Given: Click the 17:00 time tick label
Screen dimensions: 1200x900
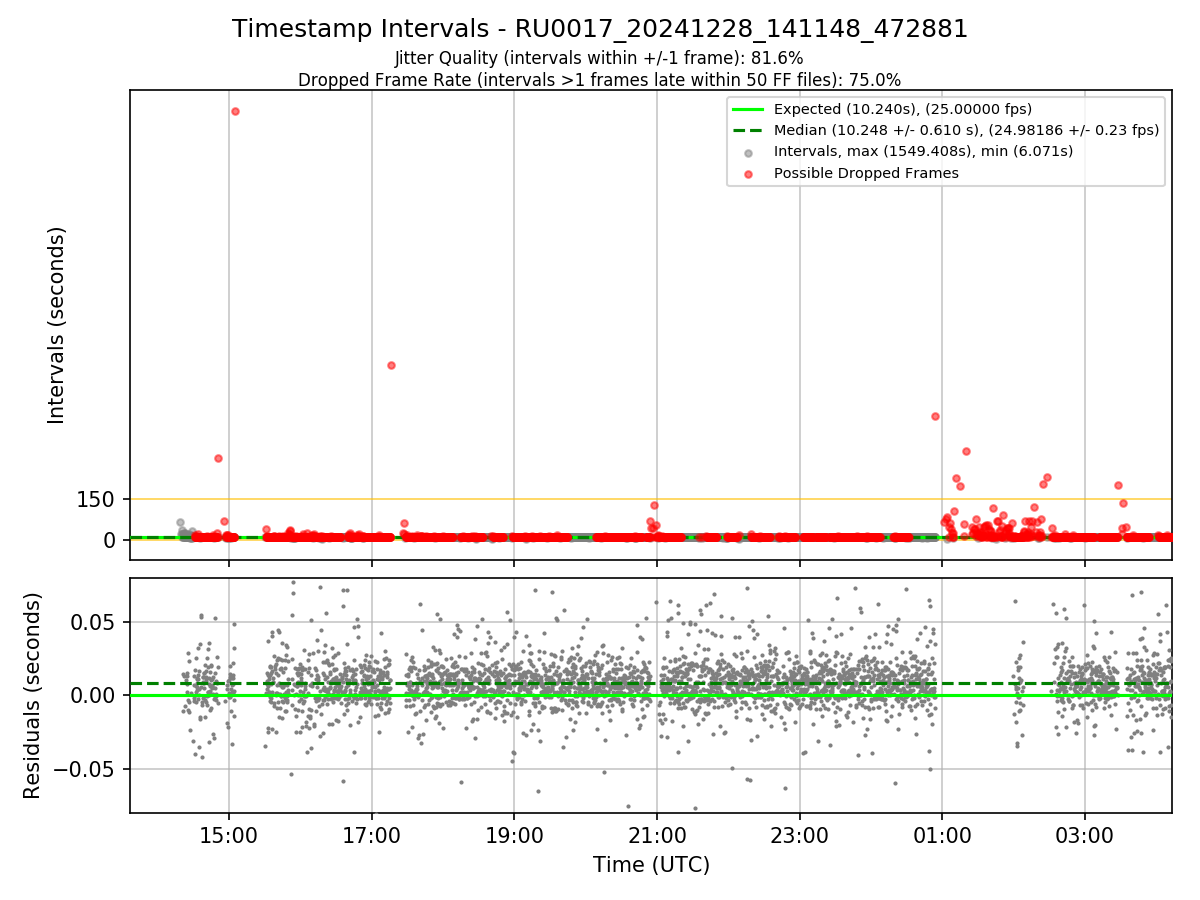Looking at the screenshot, I should click(372, 834).
